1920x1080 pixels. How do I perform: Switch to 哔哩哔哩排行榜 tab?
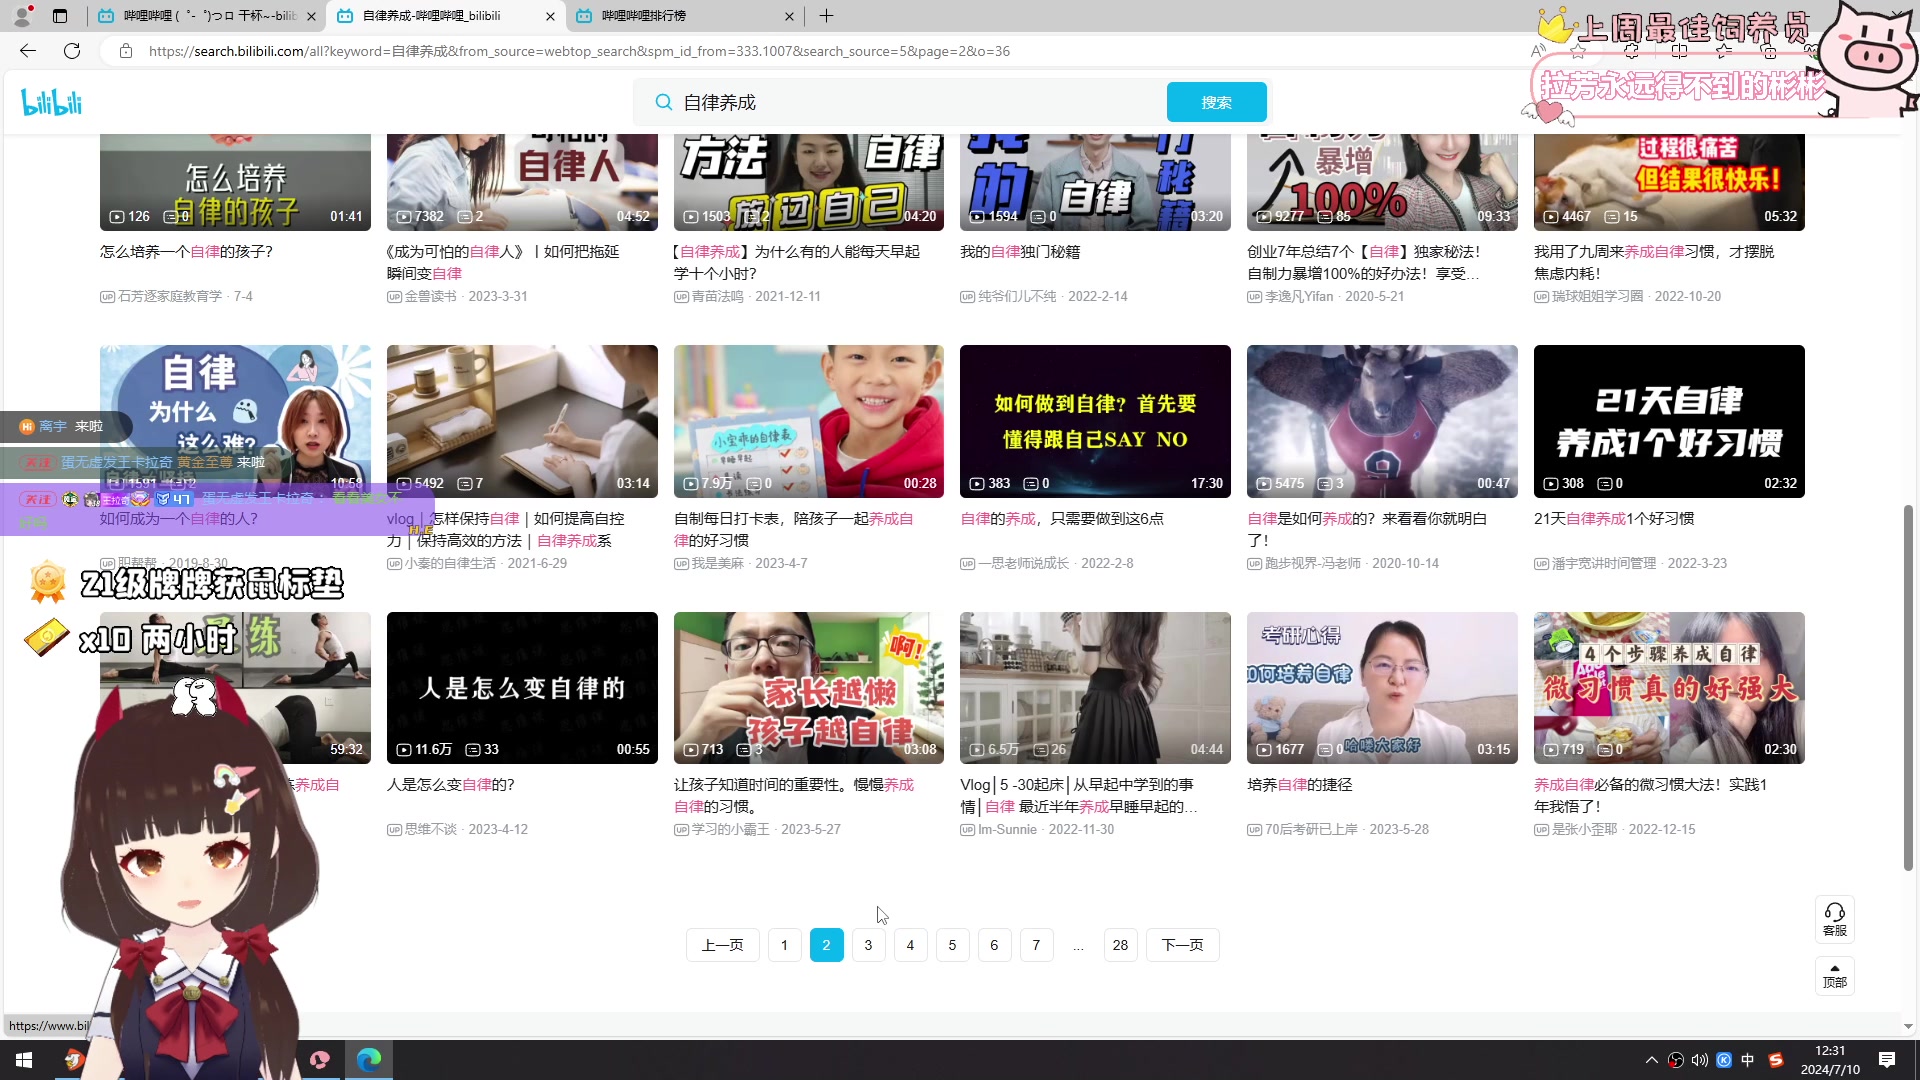686,16
